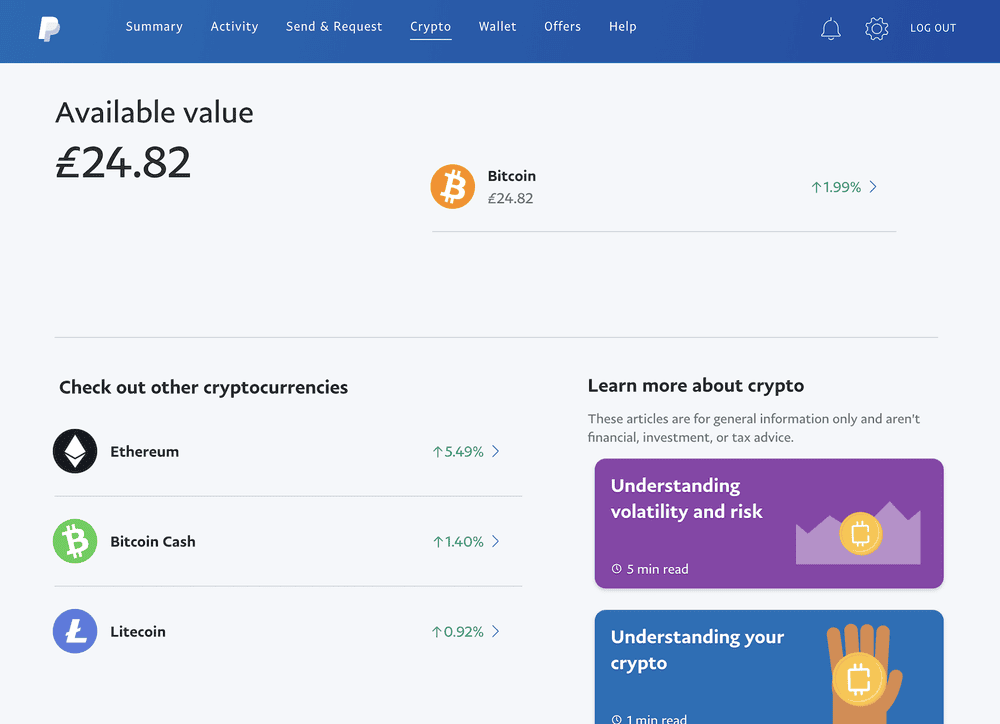Click the PayPal logo

49,28
